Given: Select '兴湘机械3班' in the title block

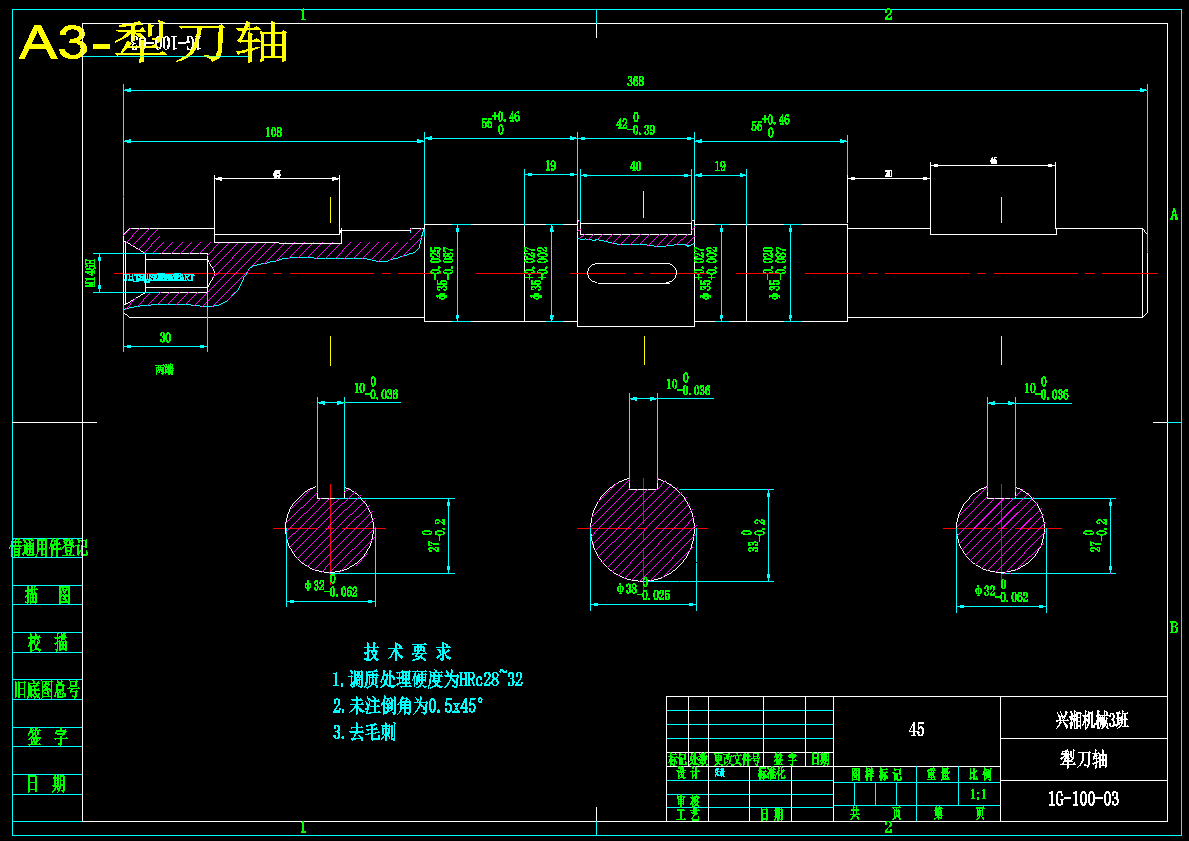Looking at the screenshot, I should (x=1092, y=720).
